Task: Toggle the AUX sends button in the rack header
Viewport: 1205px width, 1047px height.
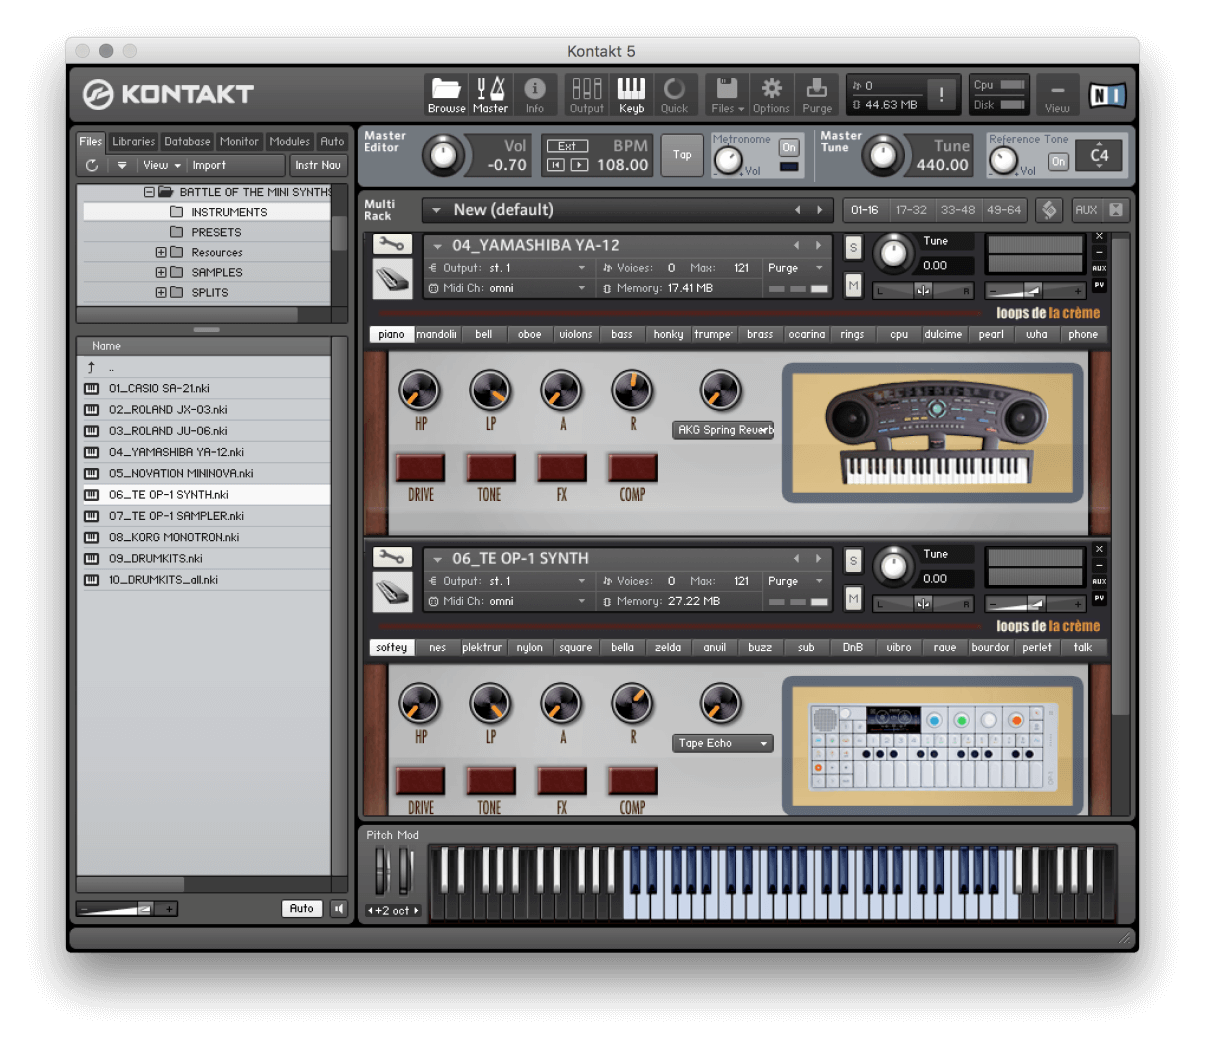Action: click(x=1086, y=210)
